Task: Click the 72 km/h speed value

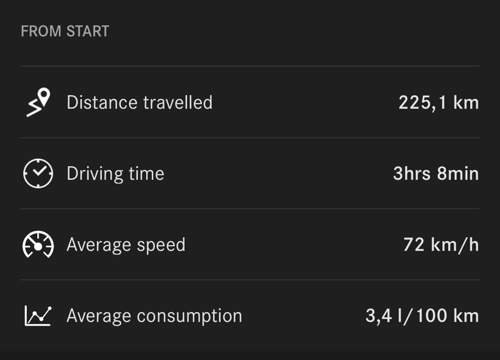Action: point(441,245)
